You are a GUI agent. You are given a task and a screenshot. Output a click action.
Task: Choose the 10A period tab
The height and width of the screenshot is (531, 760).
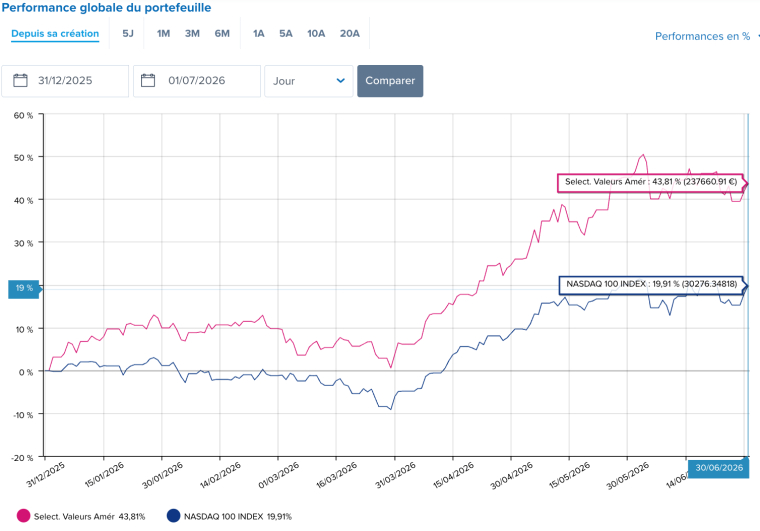[x=316, y=33]
